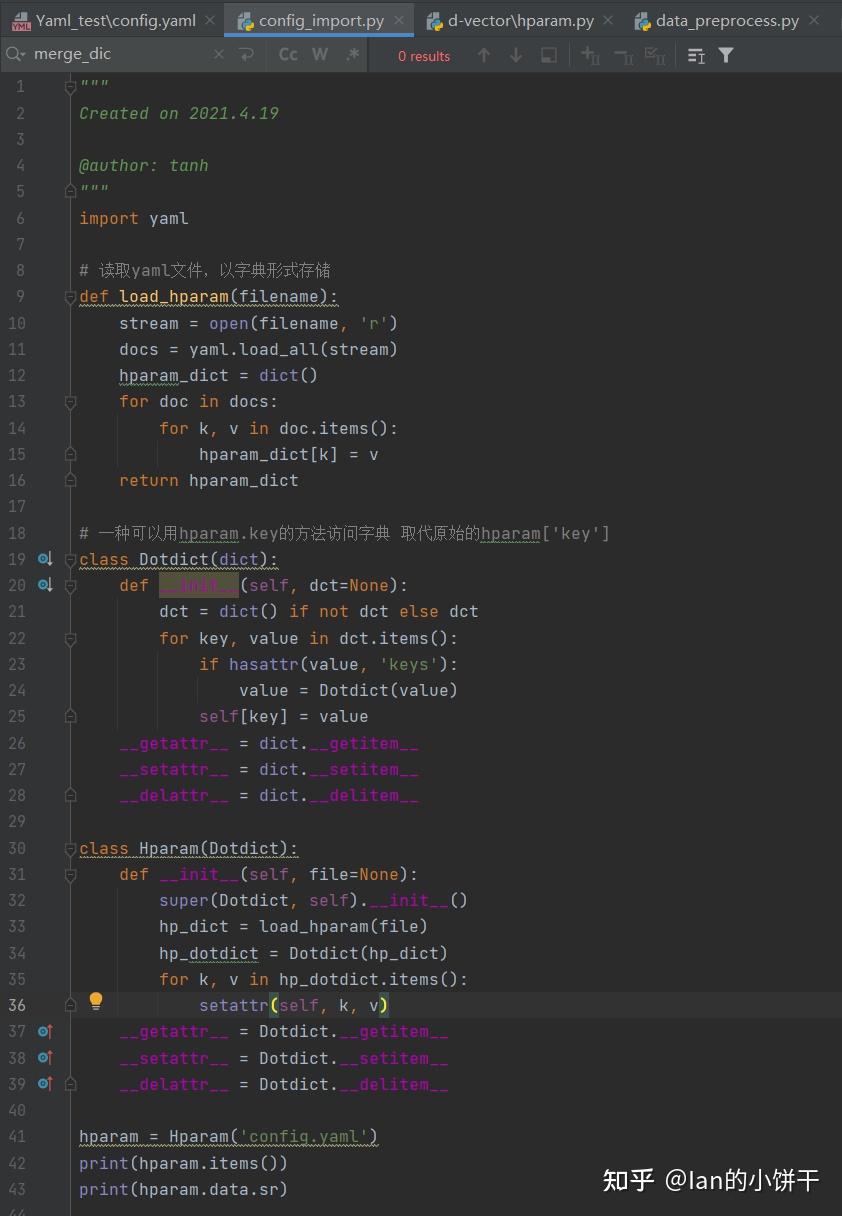The width and height of the screenshot is (842, 1216).
Task: Toggle whole words (W) in the search bar
Action: click(x=320, y=55)
